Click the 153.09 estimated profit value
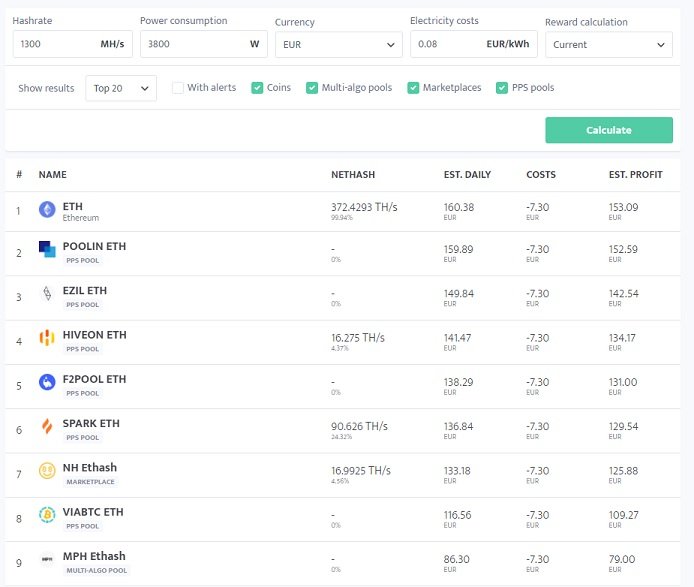 point(623,207)
